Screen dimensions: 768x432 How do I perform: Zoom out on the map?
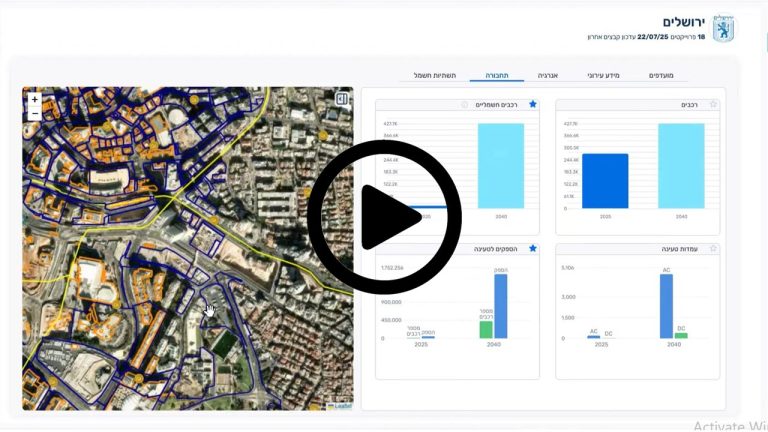[34, 114]
